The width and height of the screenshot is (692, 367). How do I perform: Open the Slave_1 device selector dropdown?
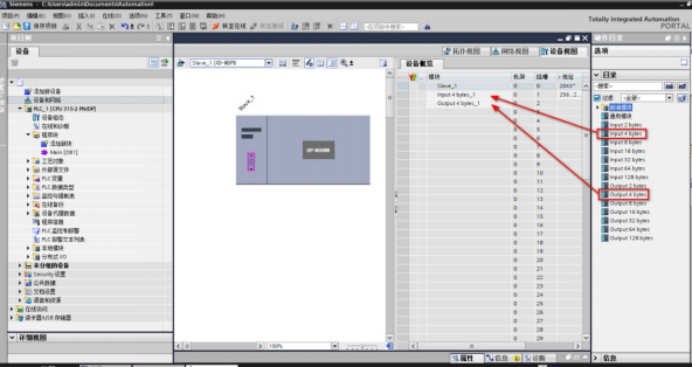[269, 63]
